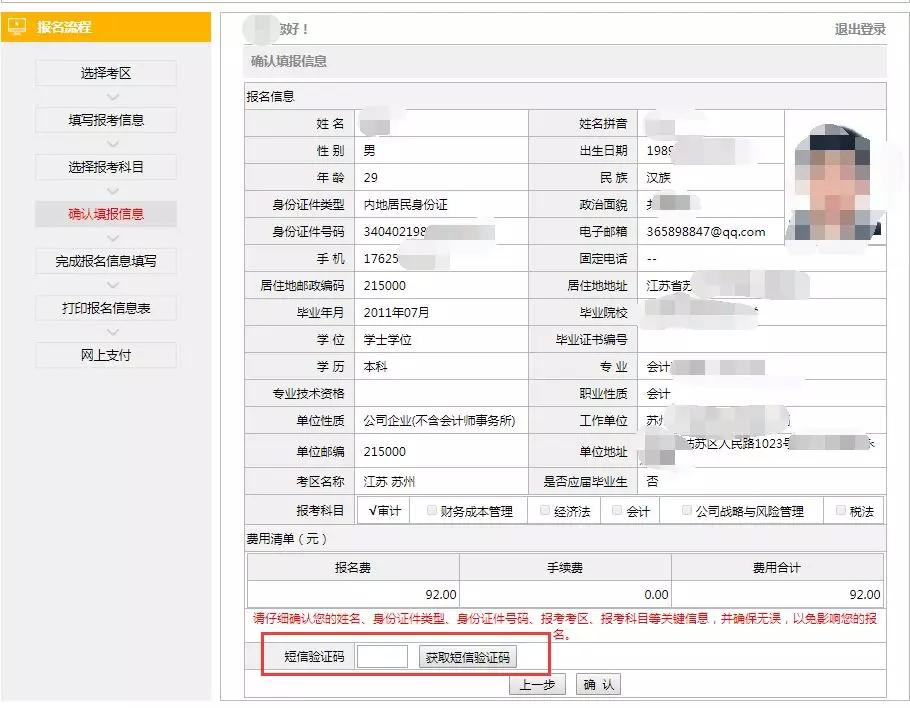
Task: Open the 填写报考信息 sidebar step
Action: pos(106,120)
